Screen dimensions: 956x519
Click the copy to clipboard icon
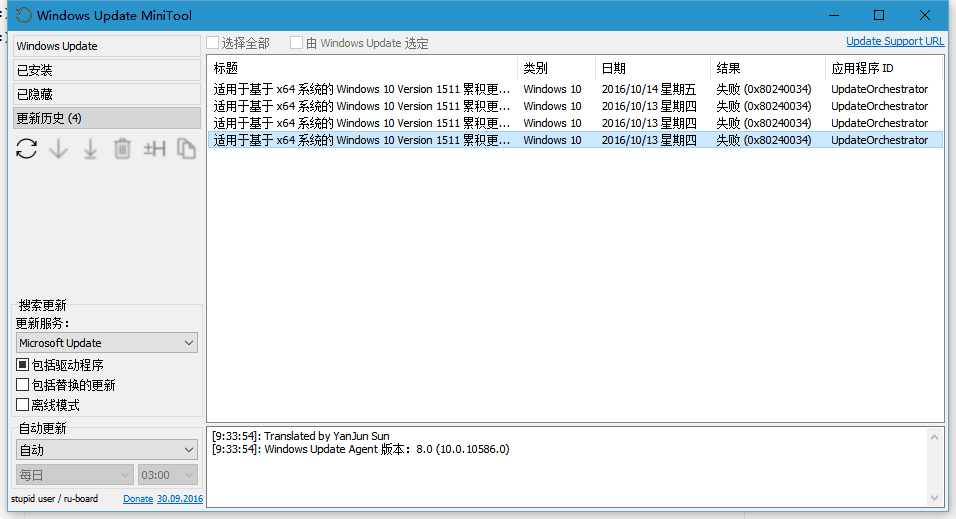click(186, 149)
